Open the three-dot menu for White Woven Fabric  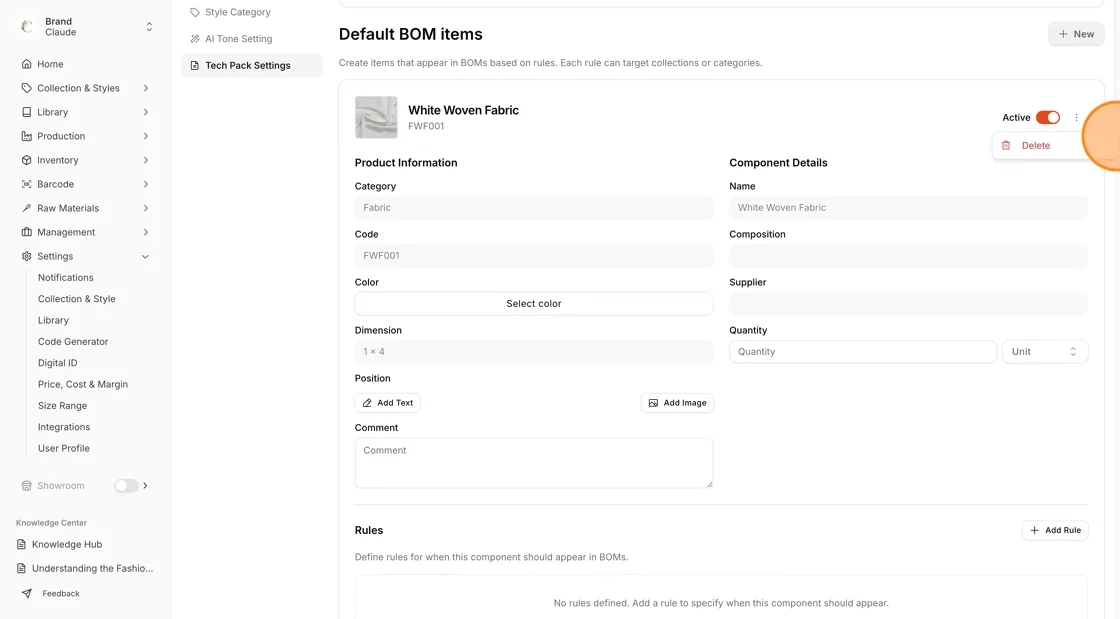click(x=1076, y=118)
